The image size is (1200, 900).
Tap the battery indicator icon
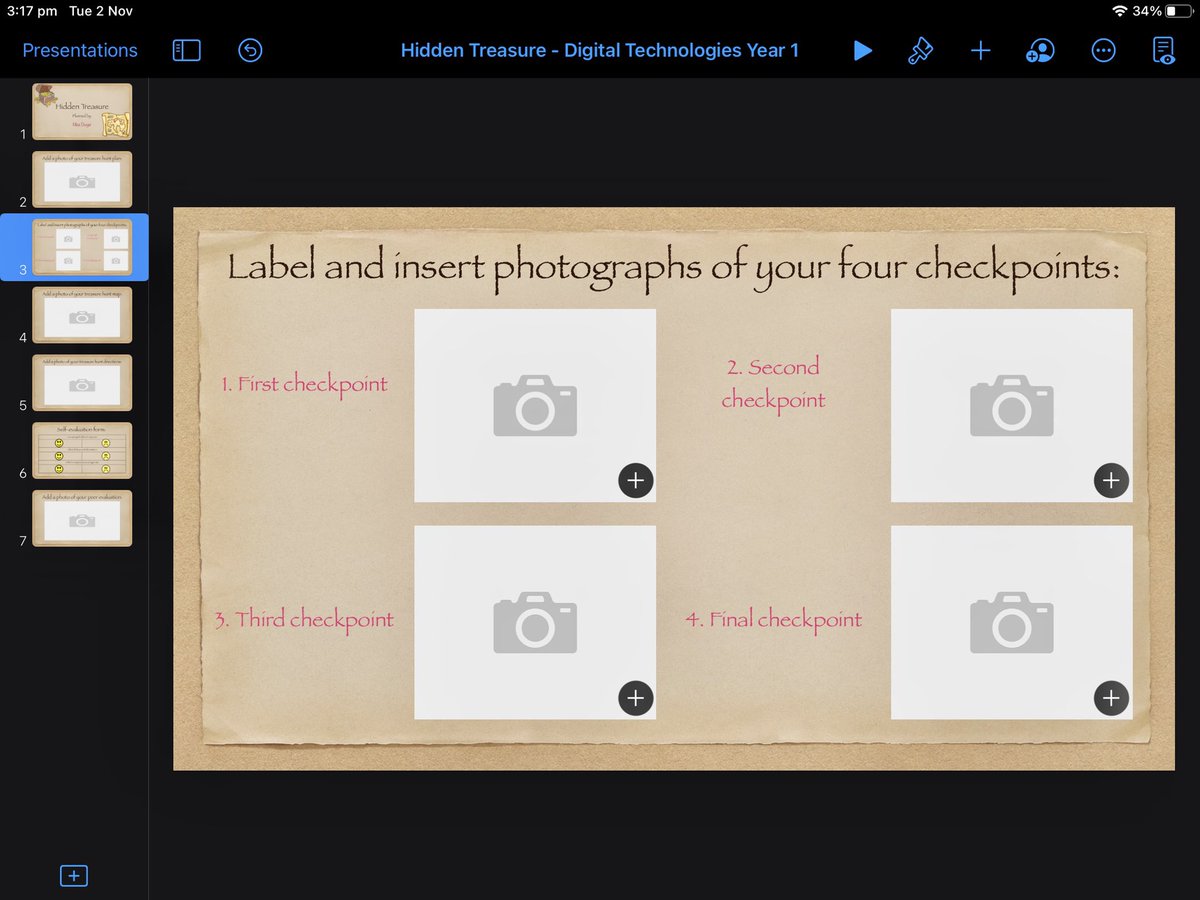pyautogui.click(x=1177, y=11)
